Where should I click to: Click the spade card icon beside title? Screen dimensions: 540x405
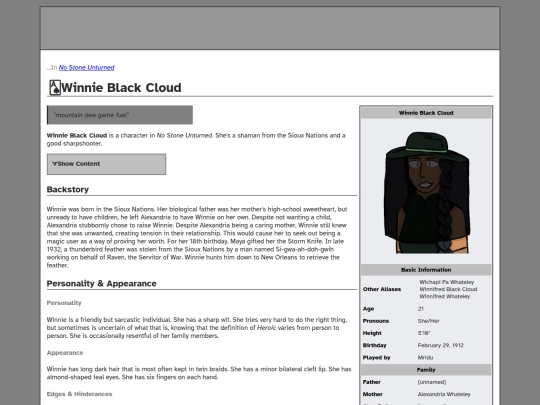55,87
